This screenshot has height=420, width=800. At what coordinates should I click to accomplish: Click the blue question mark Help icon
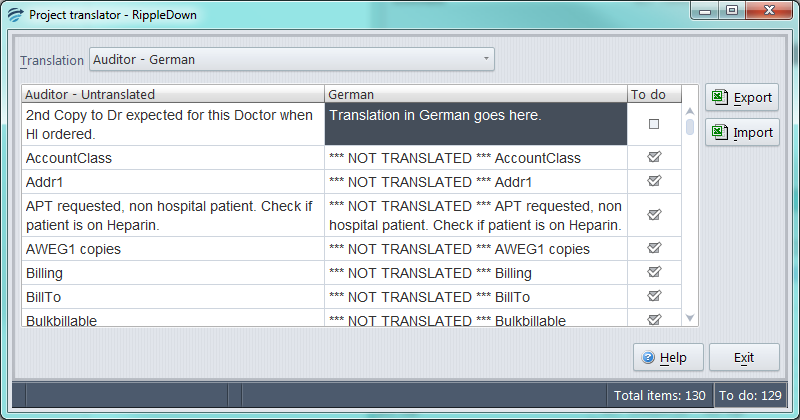coord(648,357)
